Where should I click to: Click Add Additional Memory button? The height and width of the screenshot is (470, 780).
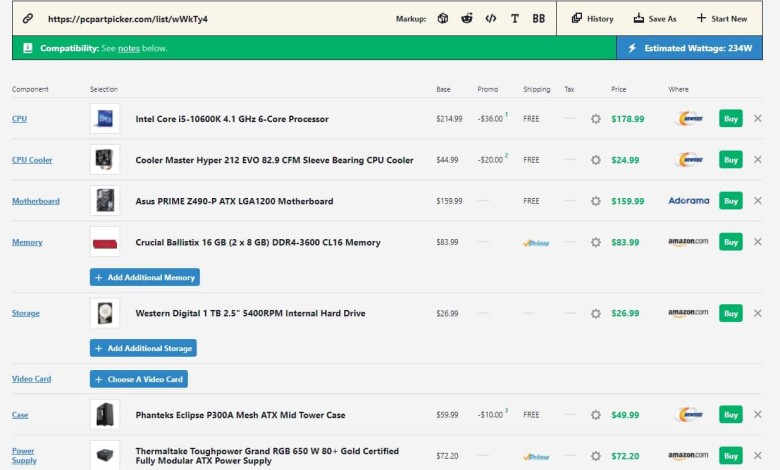coord(145,278)
